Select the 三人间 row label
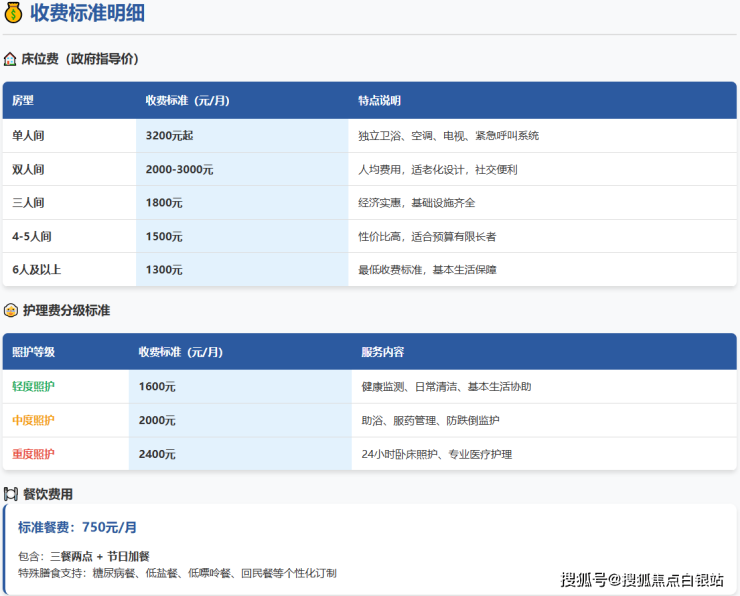 coord(28,203)
